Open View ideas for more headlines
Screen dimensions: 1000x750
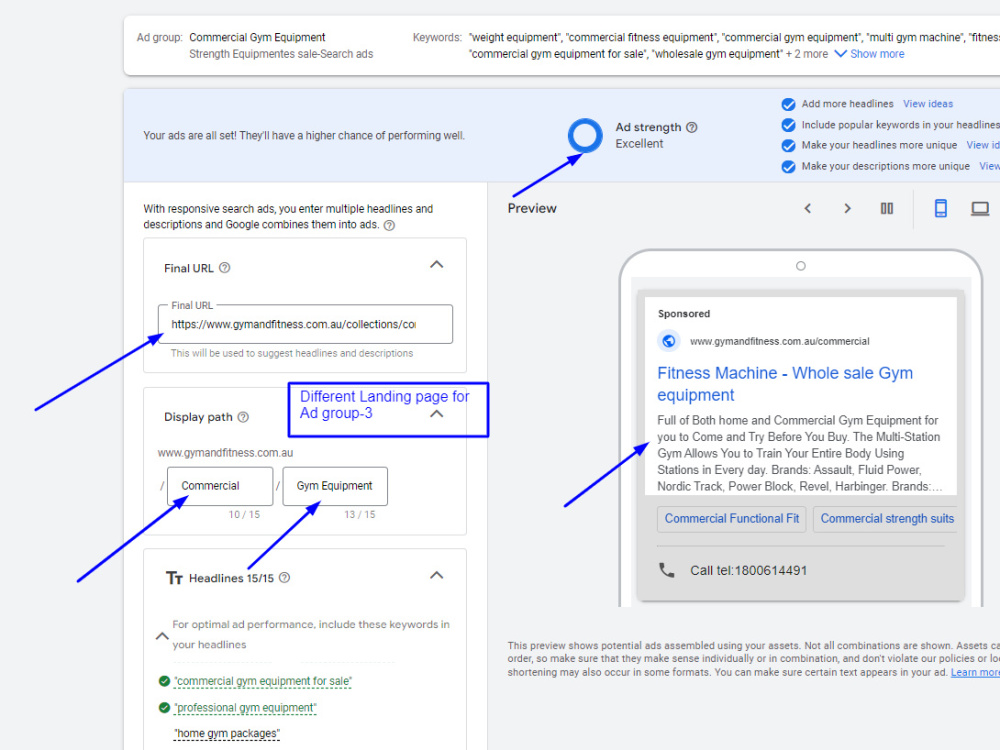[928, 104]
